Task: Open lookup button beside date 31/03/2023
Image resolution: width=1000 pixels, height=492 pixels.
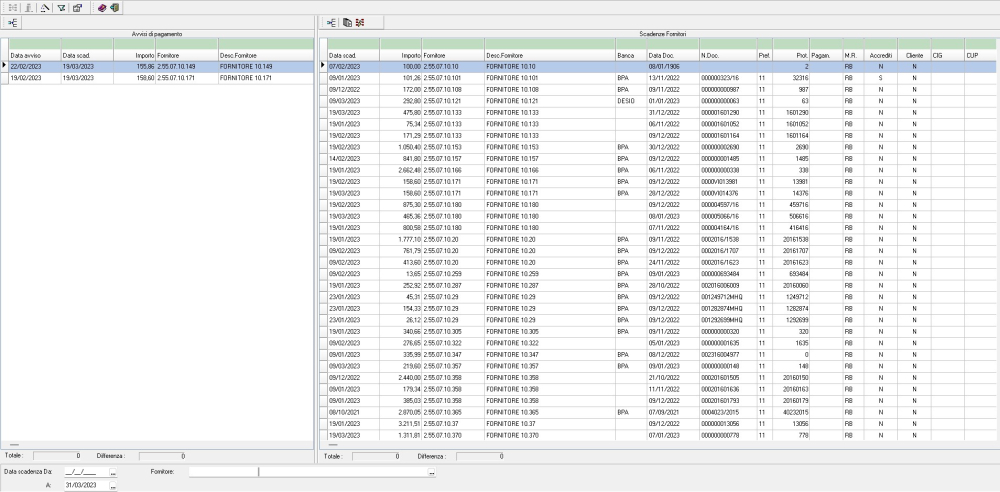Action: coord(113,485)
